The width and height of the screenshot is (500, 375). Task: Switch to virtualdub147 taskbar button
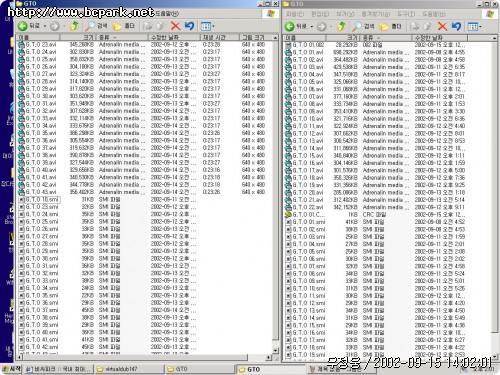coord(129,369)
